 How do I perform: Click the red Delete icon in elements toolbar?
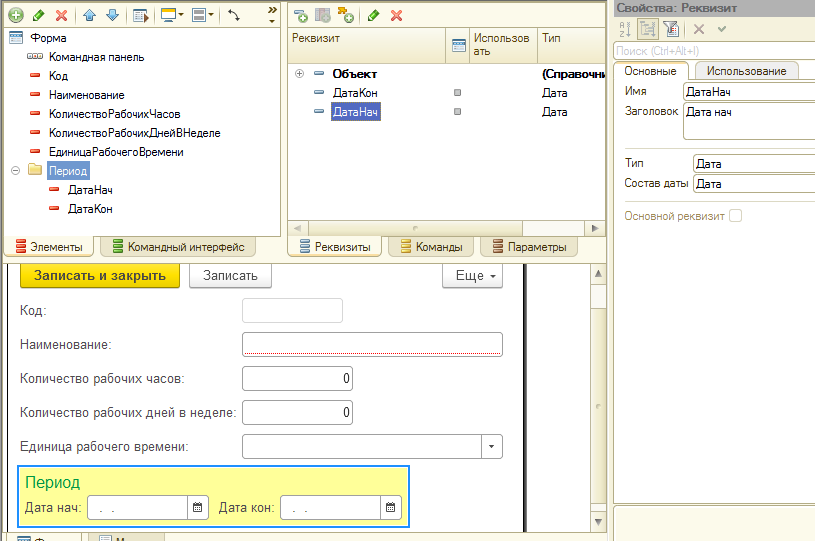62,15
